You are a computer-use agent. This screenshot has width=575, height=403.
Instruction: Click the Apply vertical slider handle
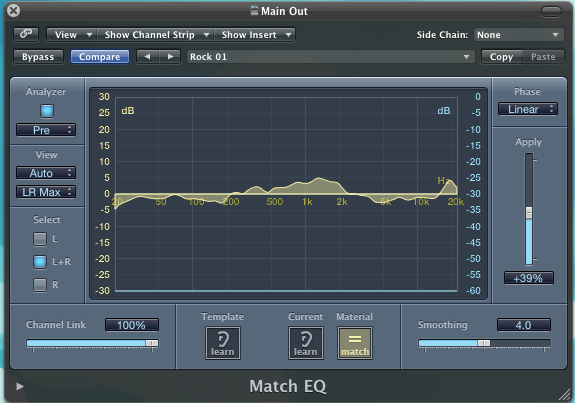point(529,213)
